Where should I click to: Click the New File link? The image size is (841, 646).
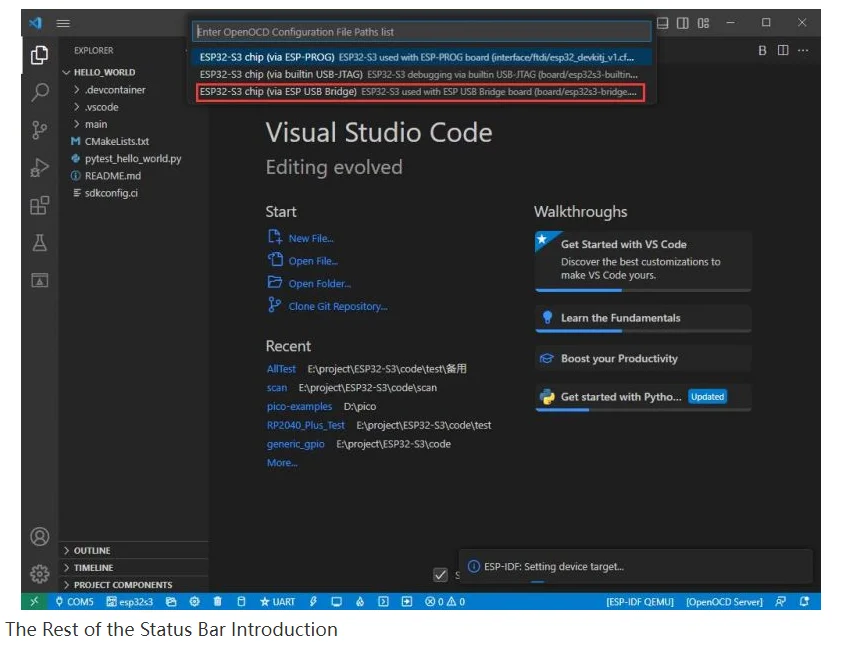click(311, 238)
